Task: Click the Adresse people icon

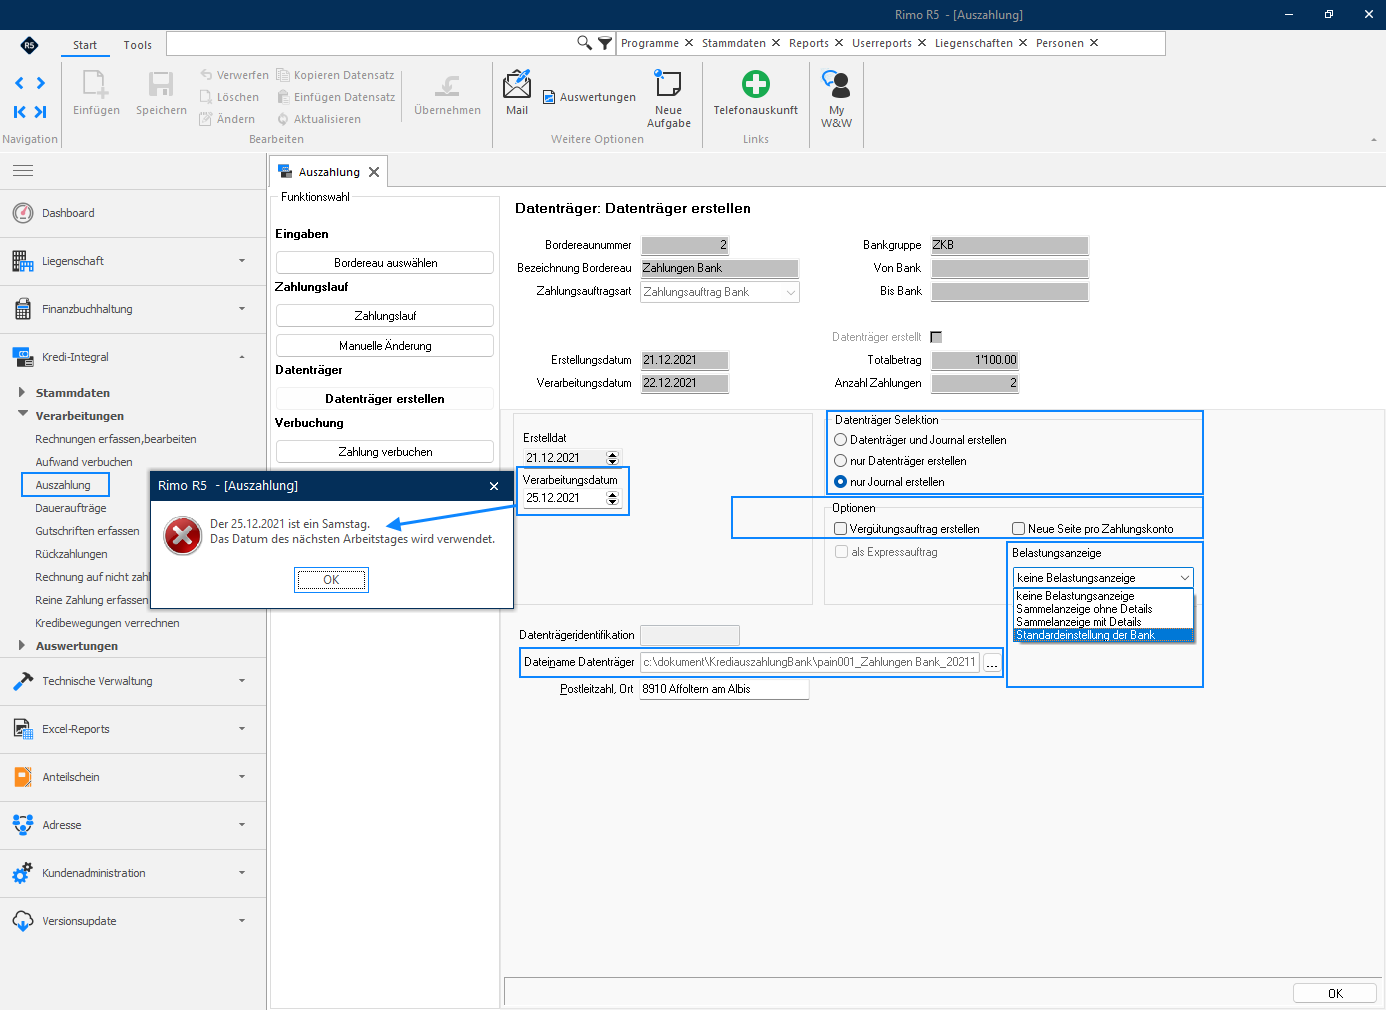Action: pos(23,825)
